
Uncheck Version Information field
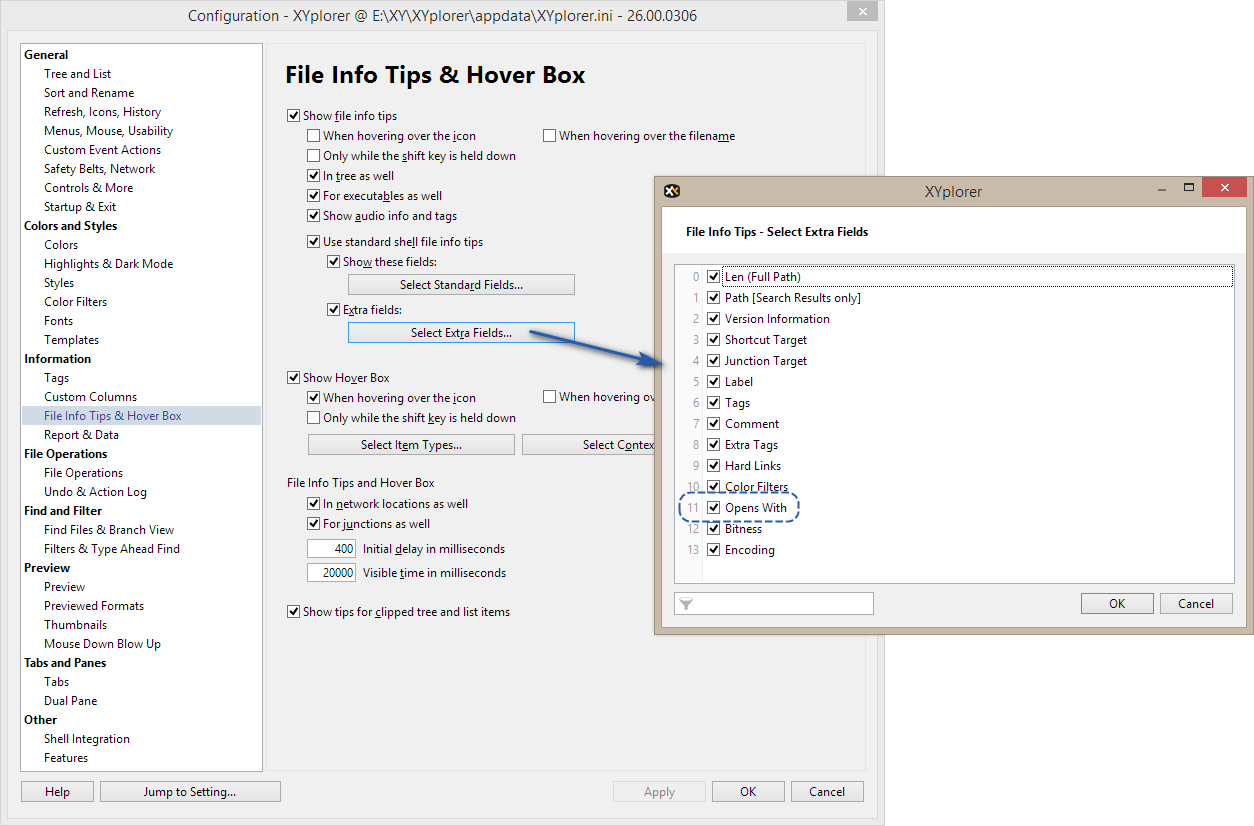713,319
